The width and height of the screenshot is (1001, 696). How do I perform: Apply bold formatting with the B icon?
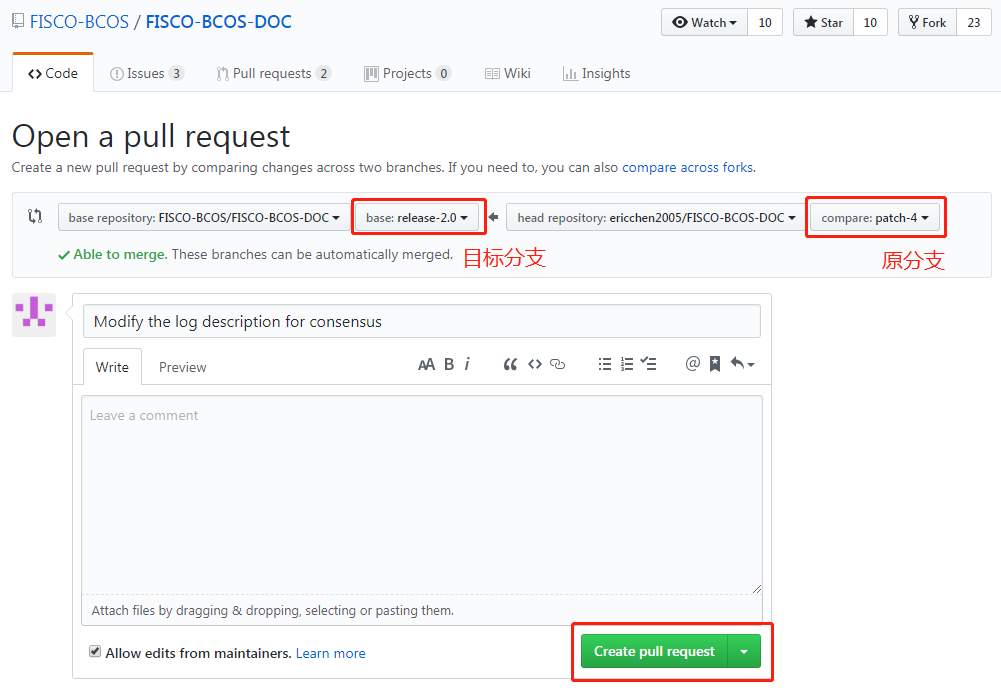pos(449,364)
